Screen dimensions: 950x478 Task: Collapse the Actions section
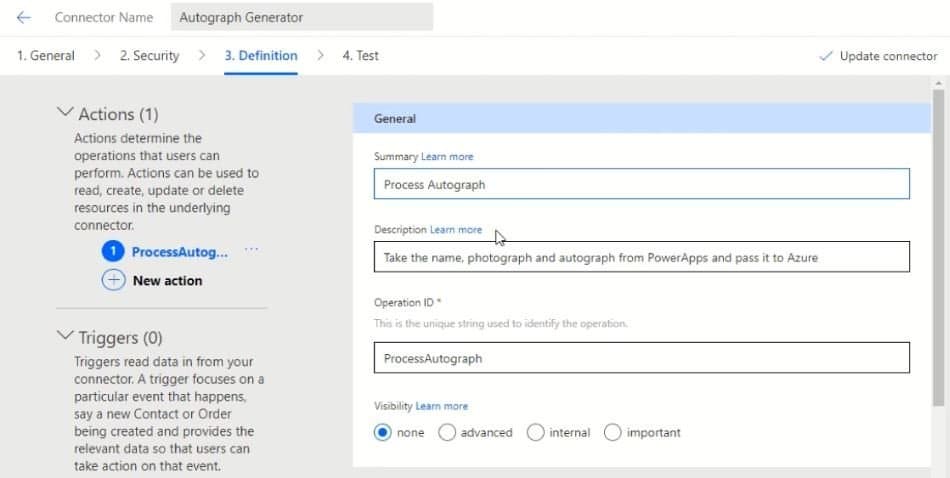click(x=65, y=112)
